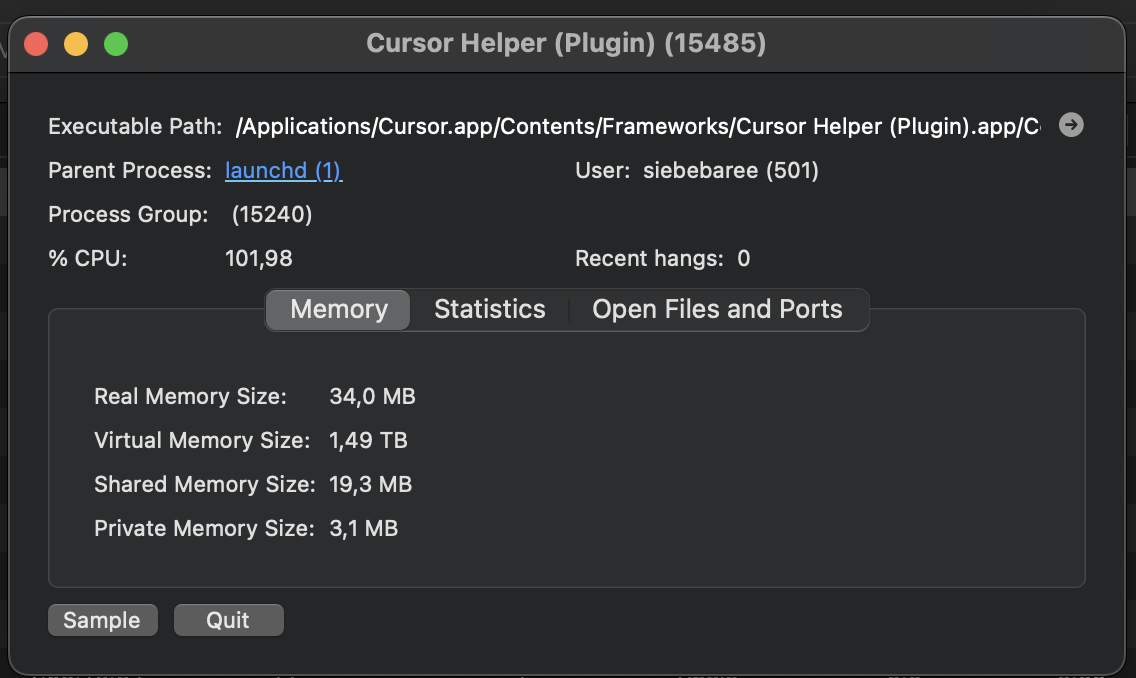Switch to the Statistics tab

pos(489,309)
